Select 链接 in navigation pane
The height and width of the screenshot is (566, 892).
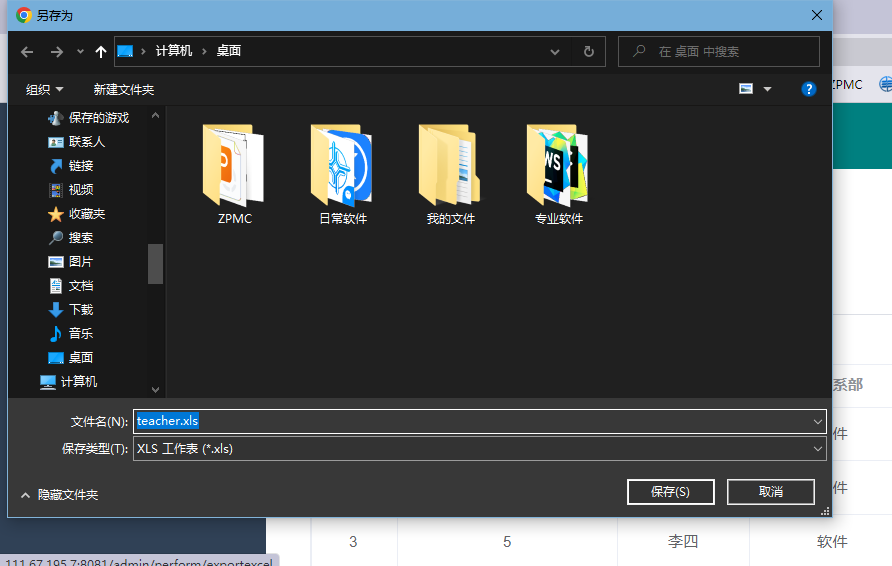click(71, 166)
